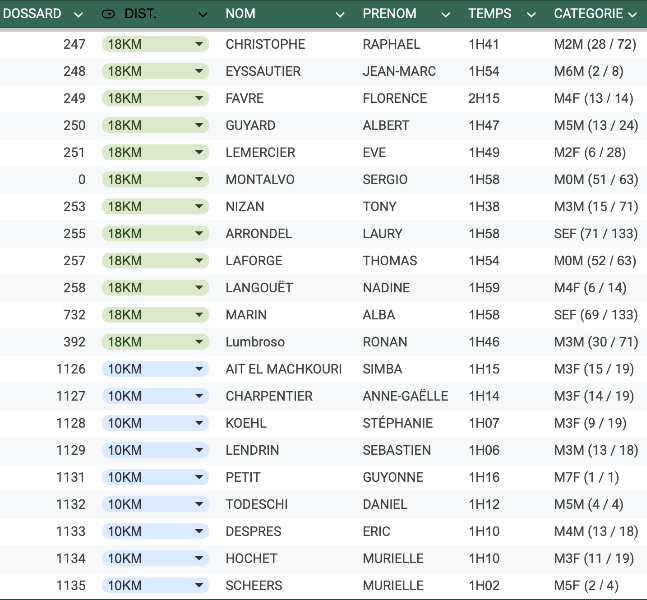Select time cell 1H06
Viewport: 647px width, 600px height.
tap(484, 450)
